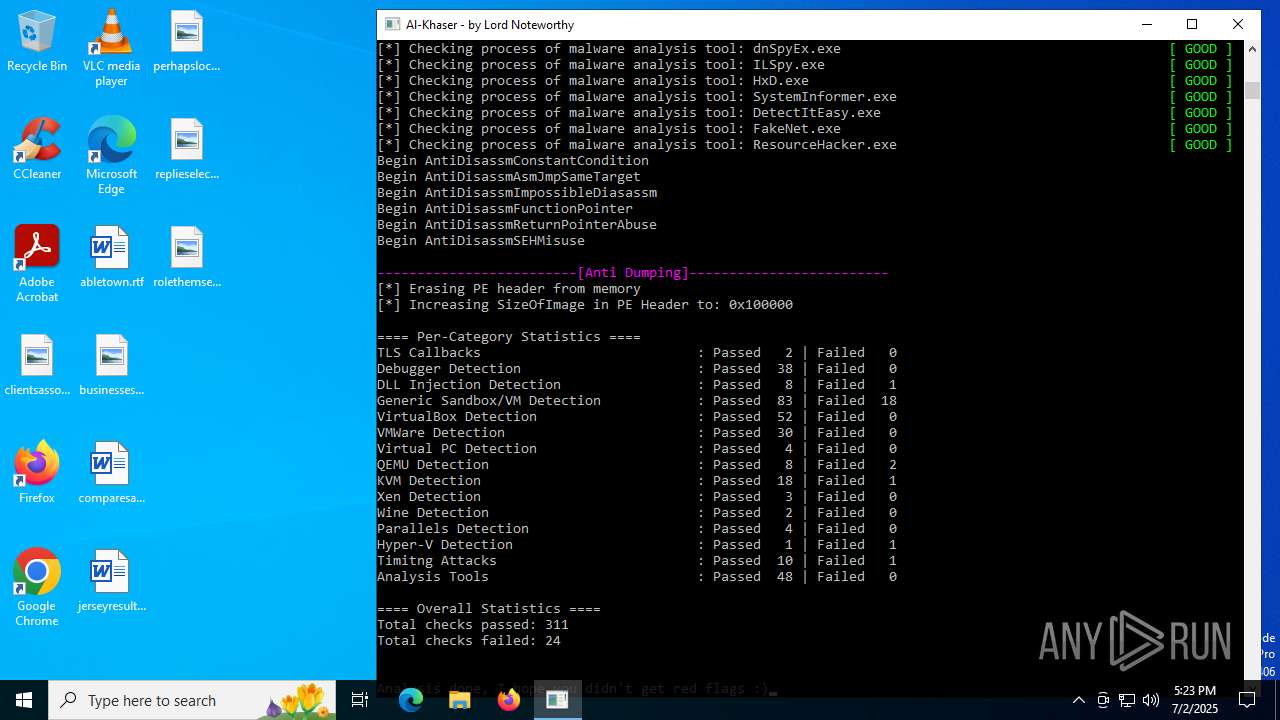Click the 'Analysis Tools' statistics row
This screenshot has width=1280, height=720.
pos(637,577)
